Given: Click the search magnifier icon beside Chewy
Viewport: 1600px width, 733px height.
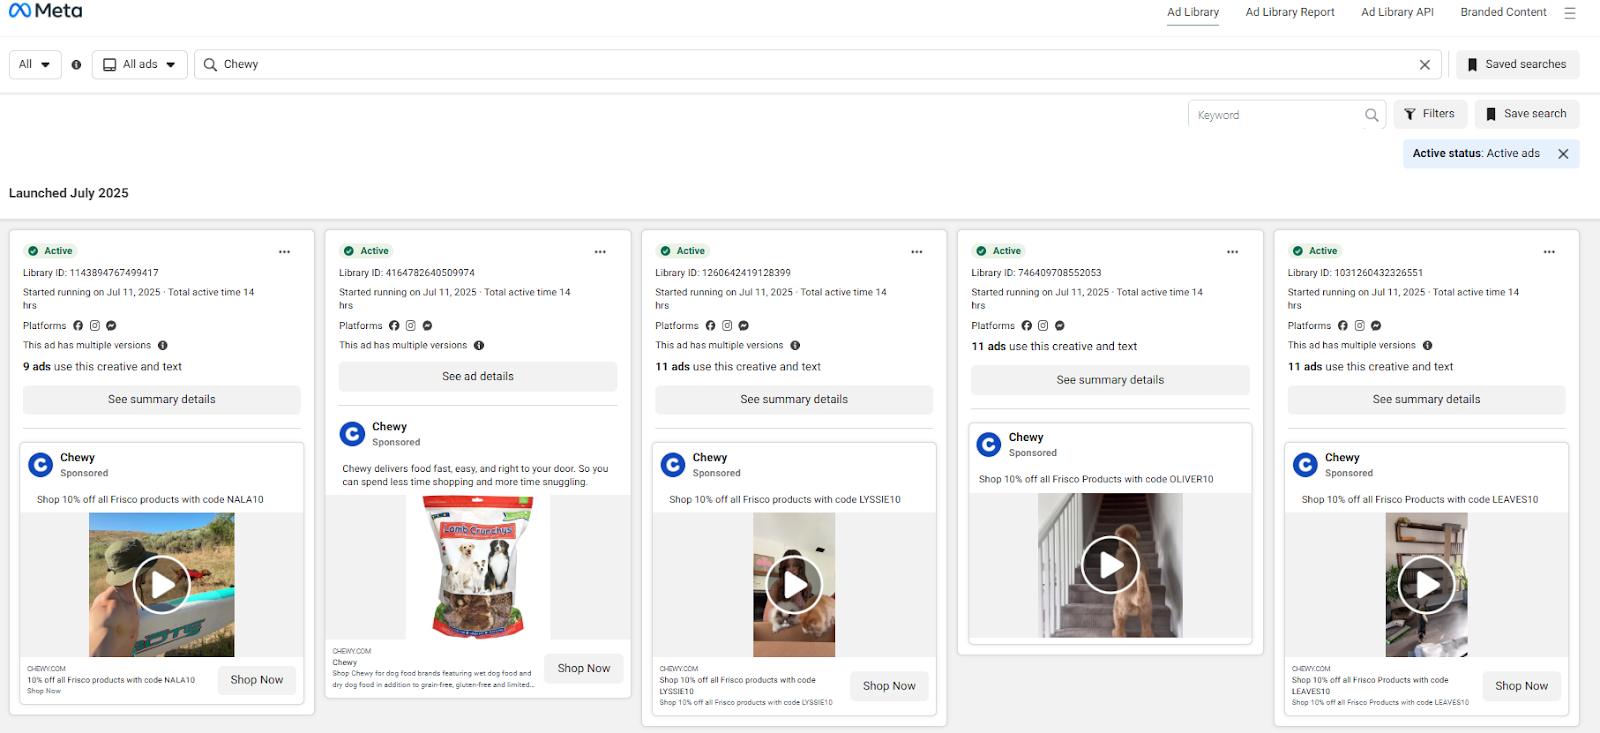Looking at the screenshot, I should pyautogui.click(x=210, y=65).
